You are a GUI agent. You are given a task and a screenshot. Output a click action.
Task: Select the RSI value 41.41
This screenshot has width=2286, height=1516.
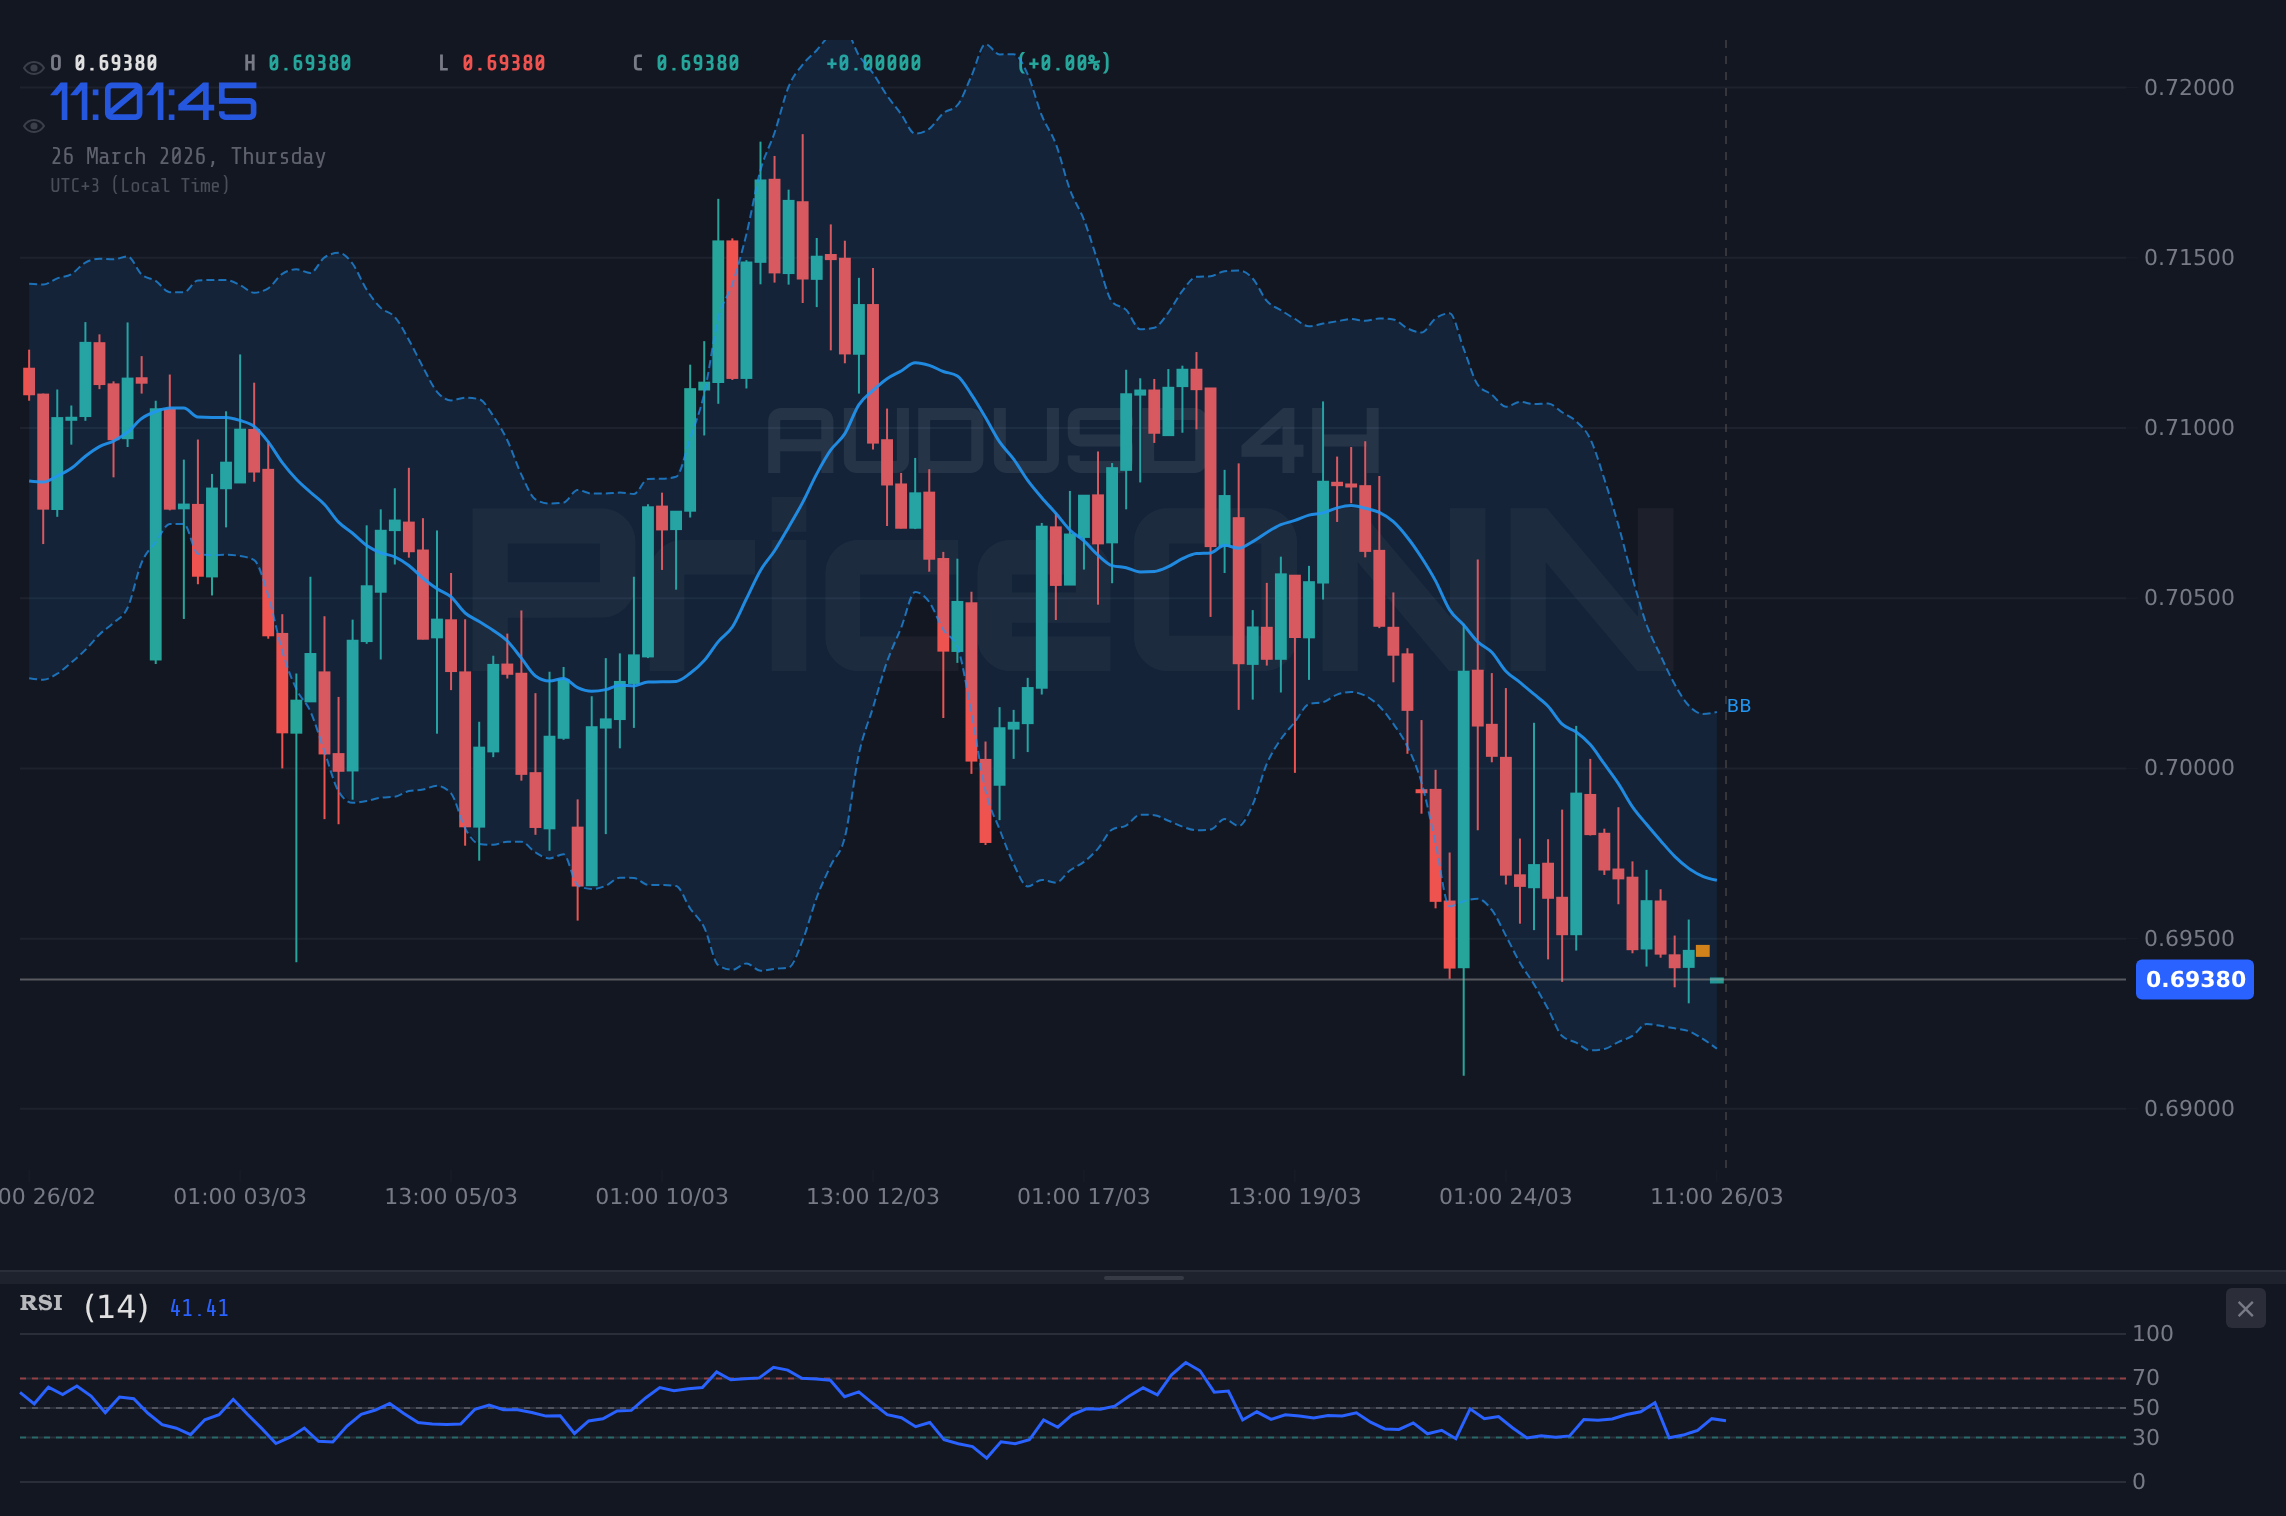[x=198, y=1307]
